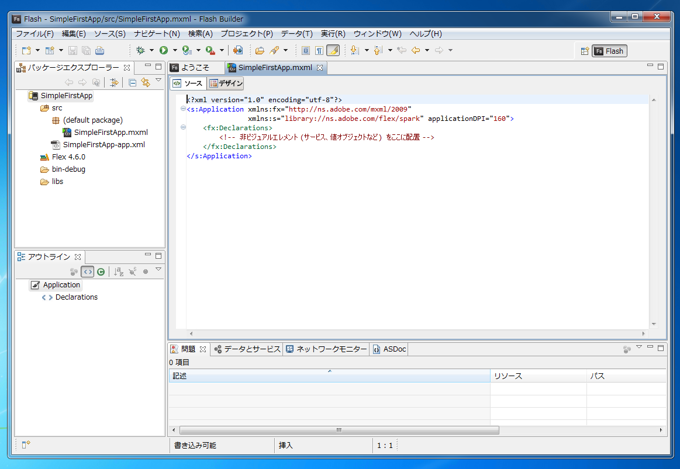Collapse the s:Application tag fold marker
The width and height of the screenshot is (680, 469).
coord(183,109)
